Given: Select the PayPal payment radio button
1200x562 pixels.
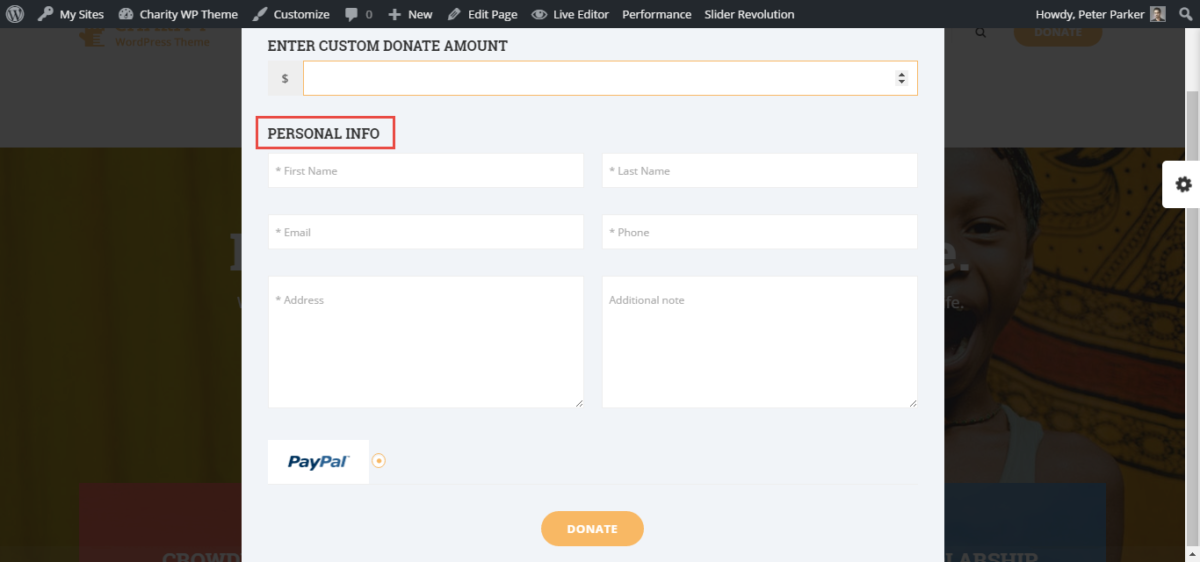Looking at the screenshot, I should click(x=378, y=461).
